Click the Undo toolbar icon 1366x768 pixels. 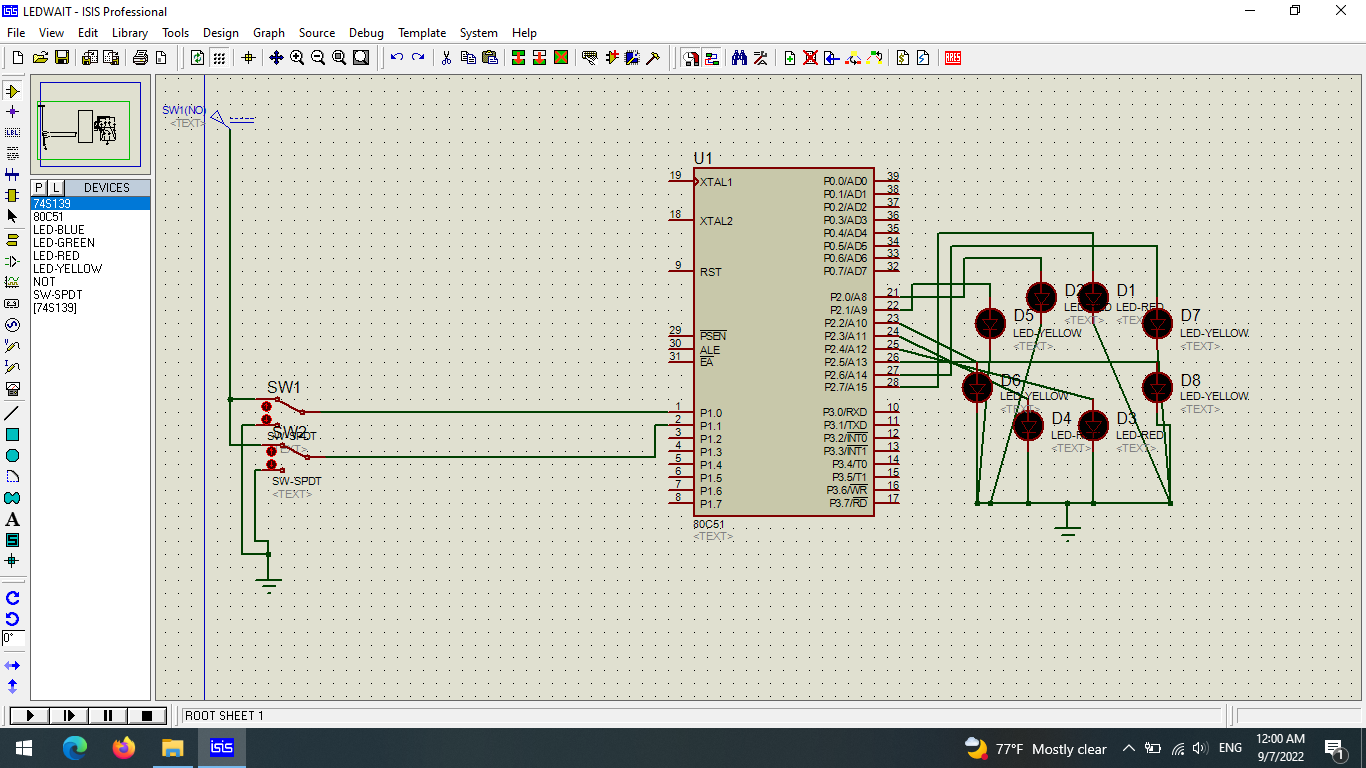pyautogui.click(x=395, y=58)
